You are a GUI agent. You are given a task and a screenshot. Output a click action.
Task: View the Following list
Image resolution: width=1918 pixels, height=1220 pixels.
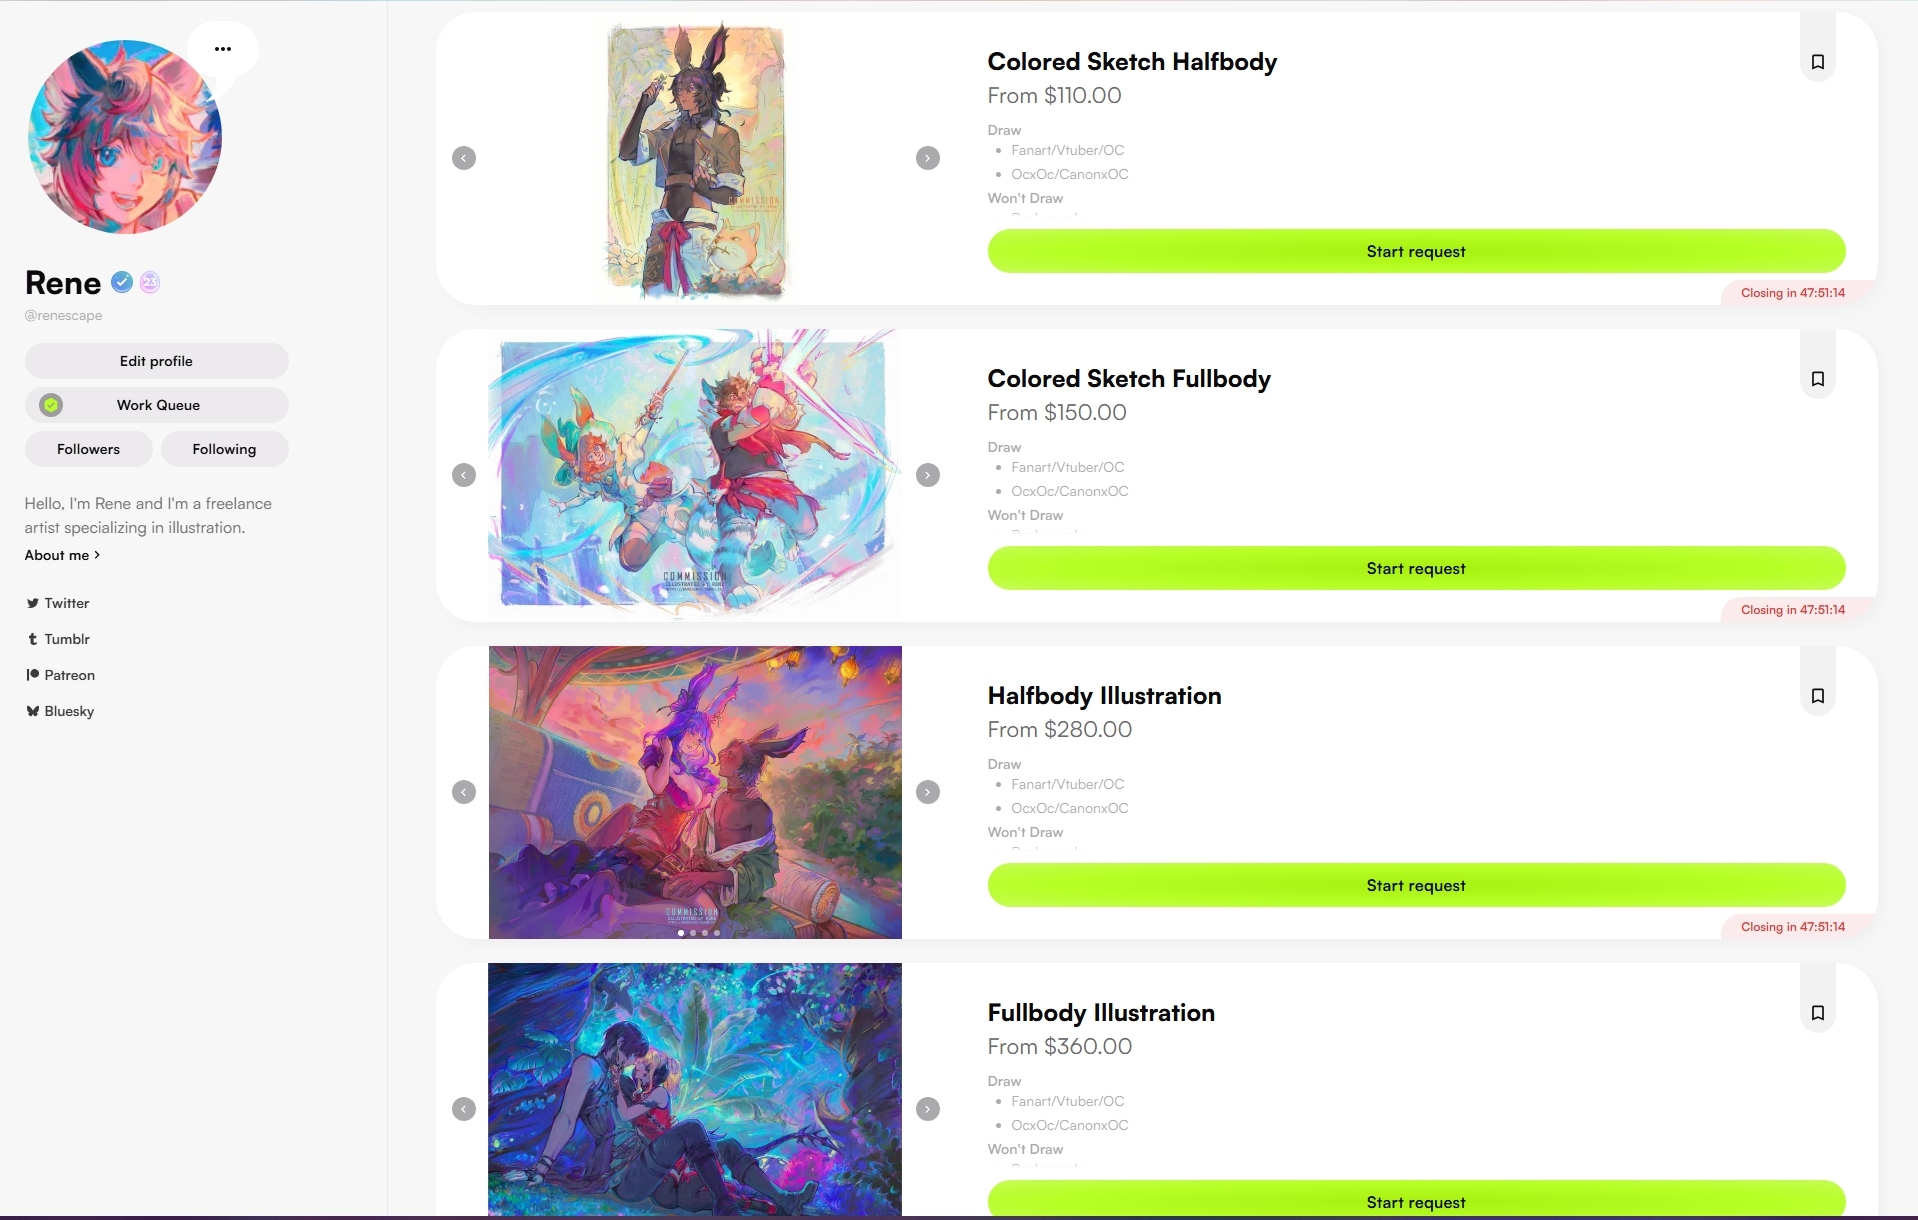[x=224, y=449]
